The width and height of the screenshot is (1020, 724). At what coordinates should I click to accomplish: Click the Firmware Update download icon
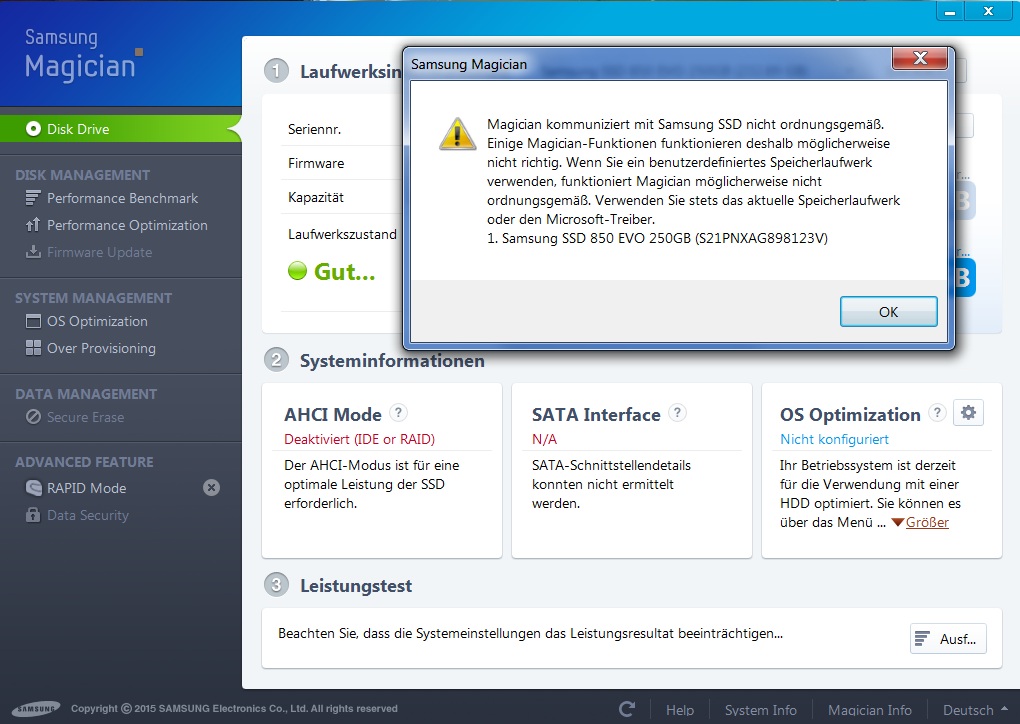tap(33, 252)
